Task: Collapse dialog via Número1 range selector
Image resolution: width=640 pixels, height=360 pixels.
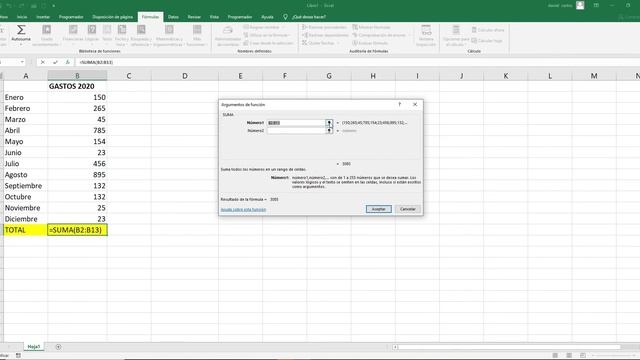Action: (x=329, y=122)
